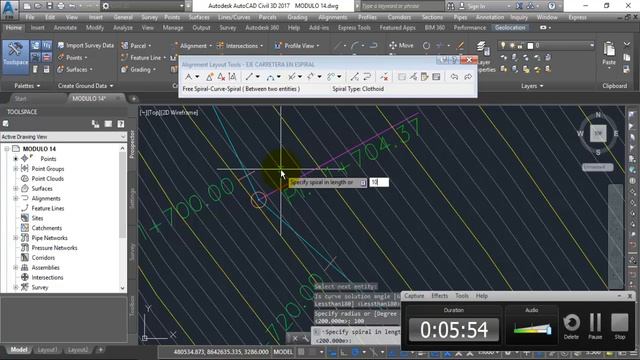The height and width of the screenshot is (360, 640).
Task: Collapse the MODULO 14 tree node
Action: point(7,149)
